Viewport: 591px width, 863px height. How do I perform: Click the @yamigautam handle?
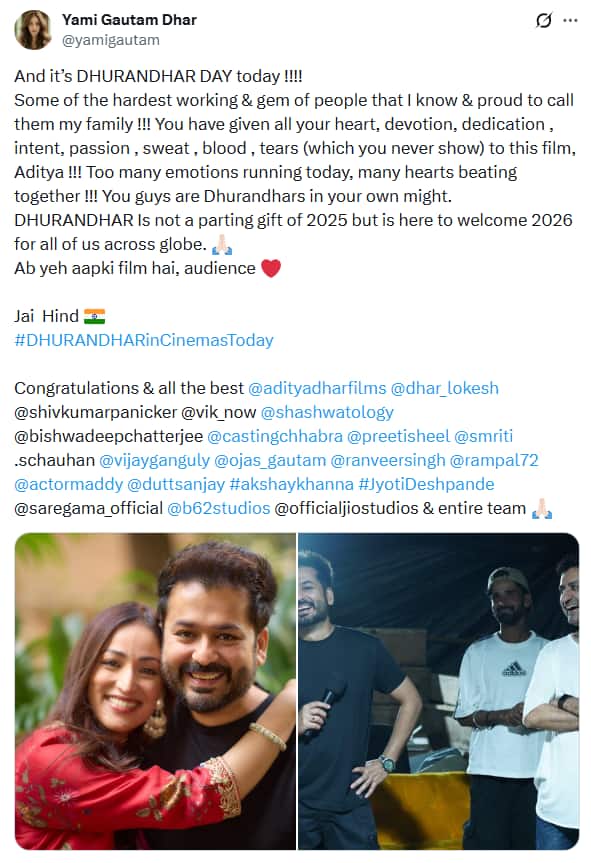(111, 40)
